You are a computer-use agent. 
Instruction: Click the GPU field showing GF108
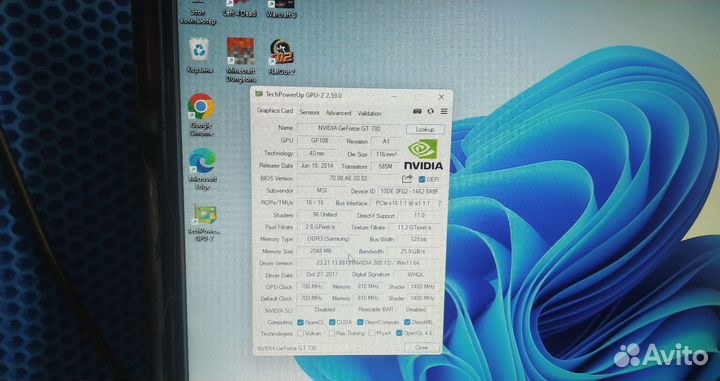click(x=320, y=140)
